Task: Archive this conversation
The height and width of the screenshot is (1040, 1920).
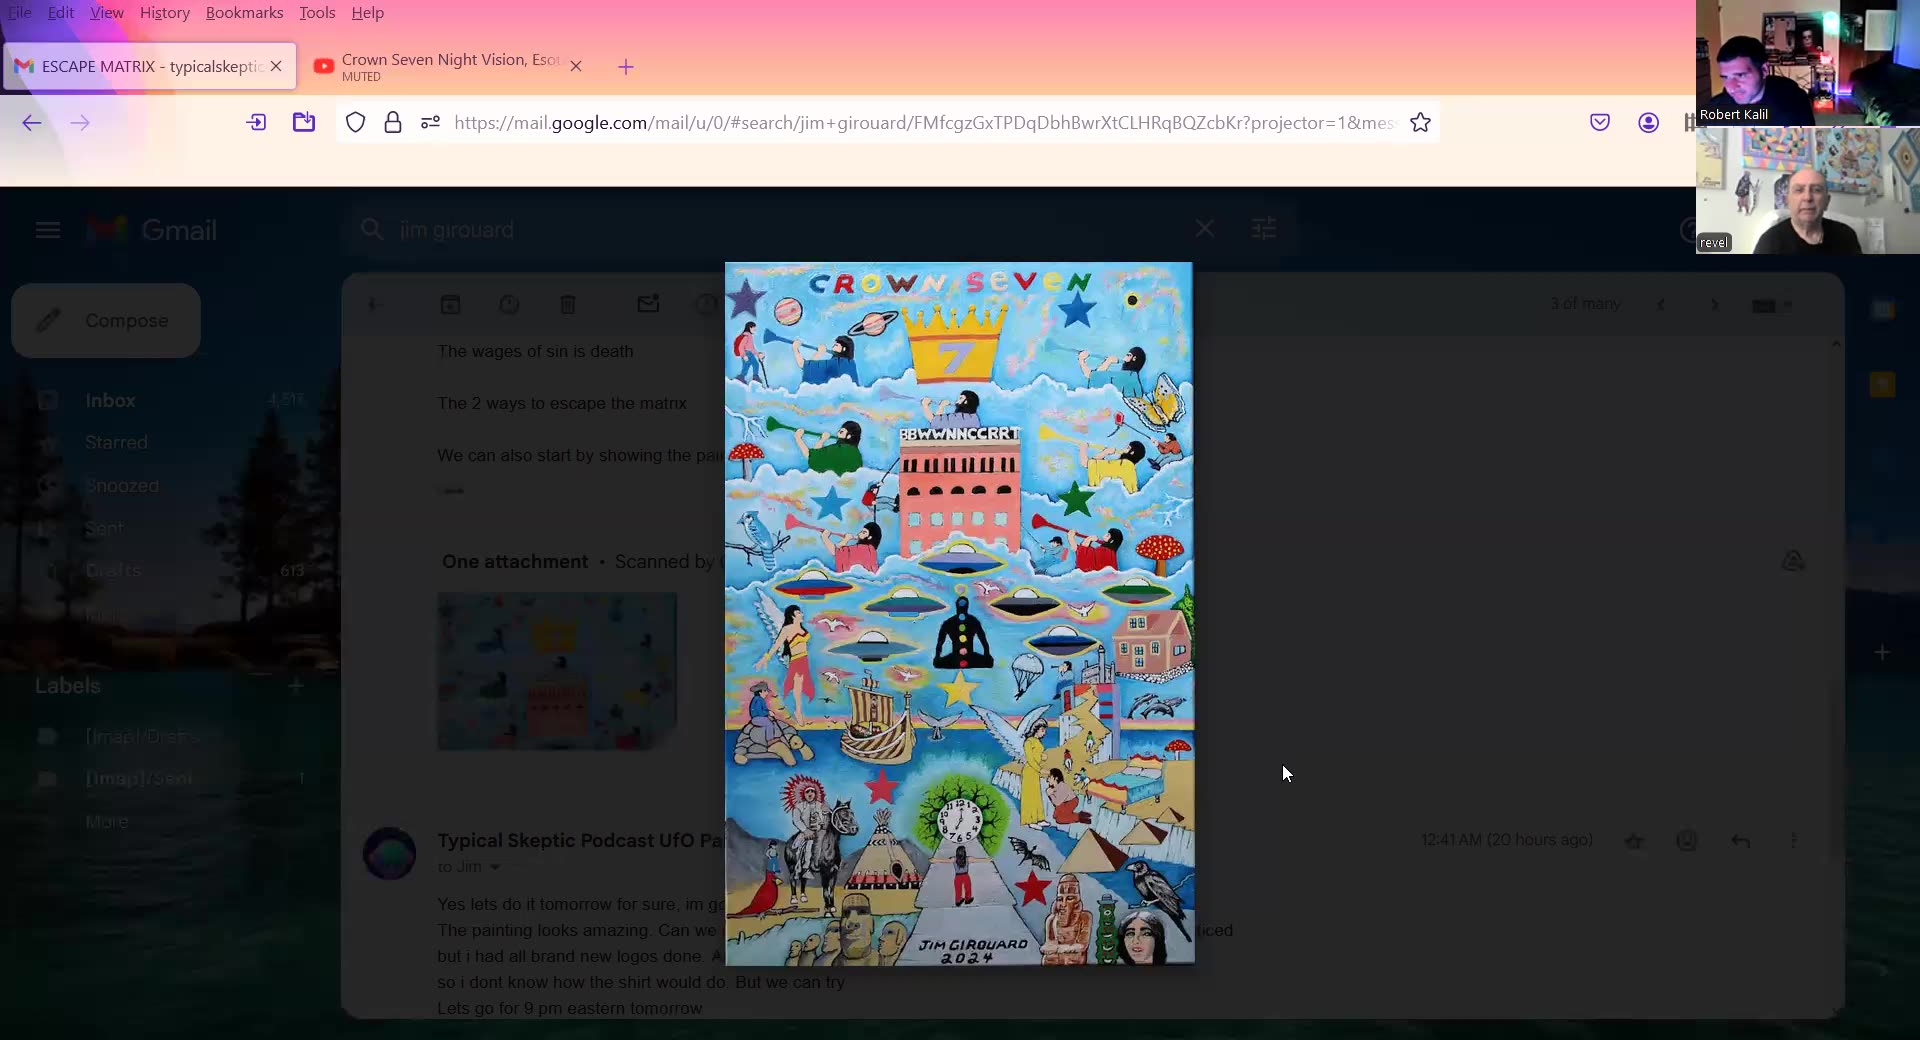Action: [450, 304]
